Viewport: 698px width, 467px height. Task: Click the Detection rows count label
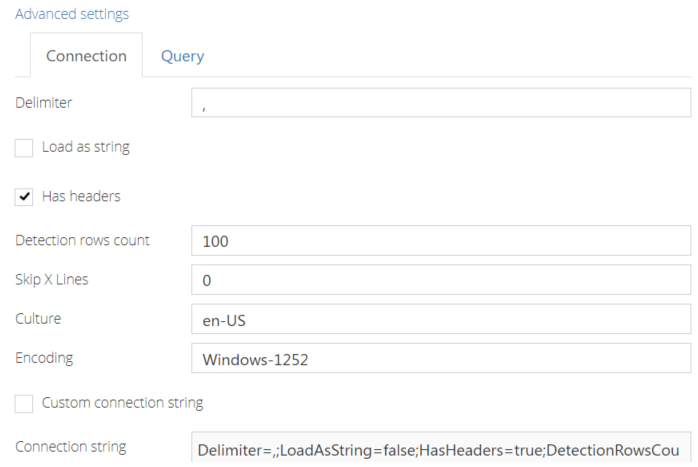(x=82, y=240)
